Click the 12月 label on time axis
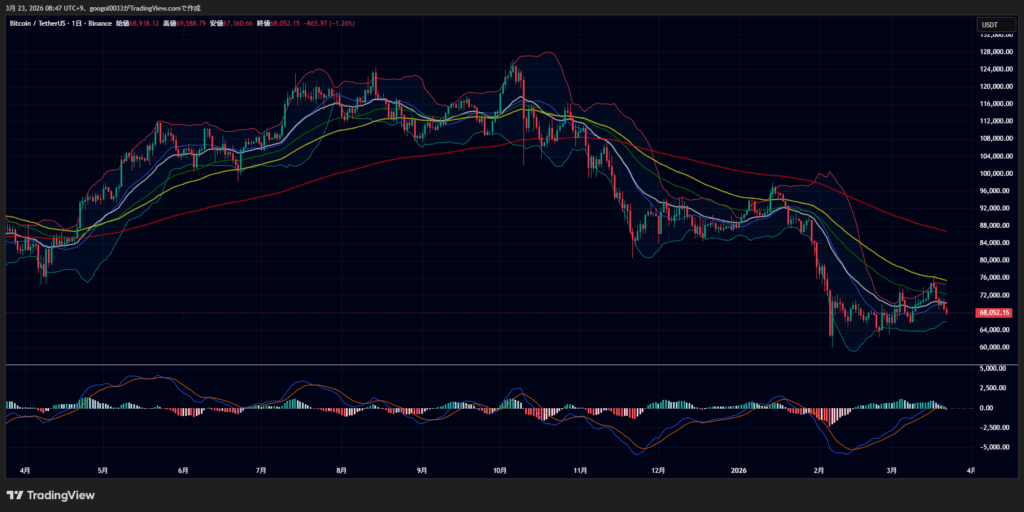Screen dimensions: 1024x512 click(658, 469)
